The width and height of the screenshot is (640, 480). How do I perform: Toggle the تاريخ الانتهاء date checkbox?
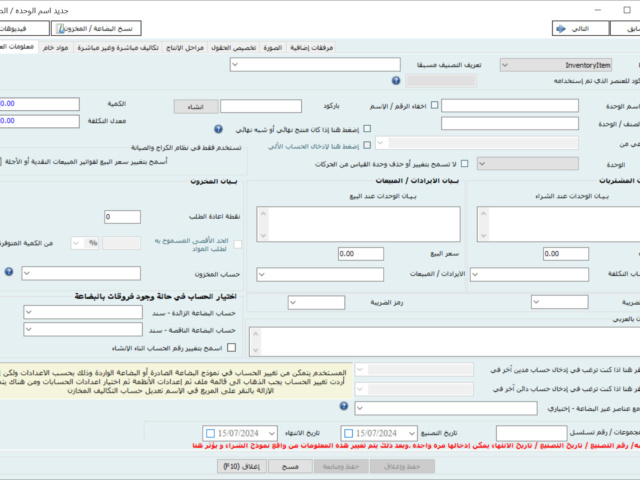pos(211,433)
